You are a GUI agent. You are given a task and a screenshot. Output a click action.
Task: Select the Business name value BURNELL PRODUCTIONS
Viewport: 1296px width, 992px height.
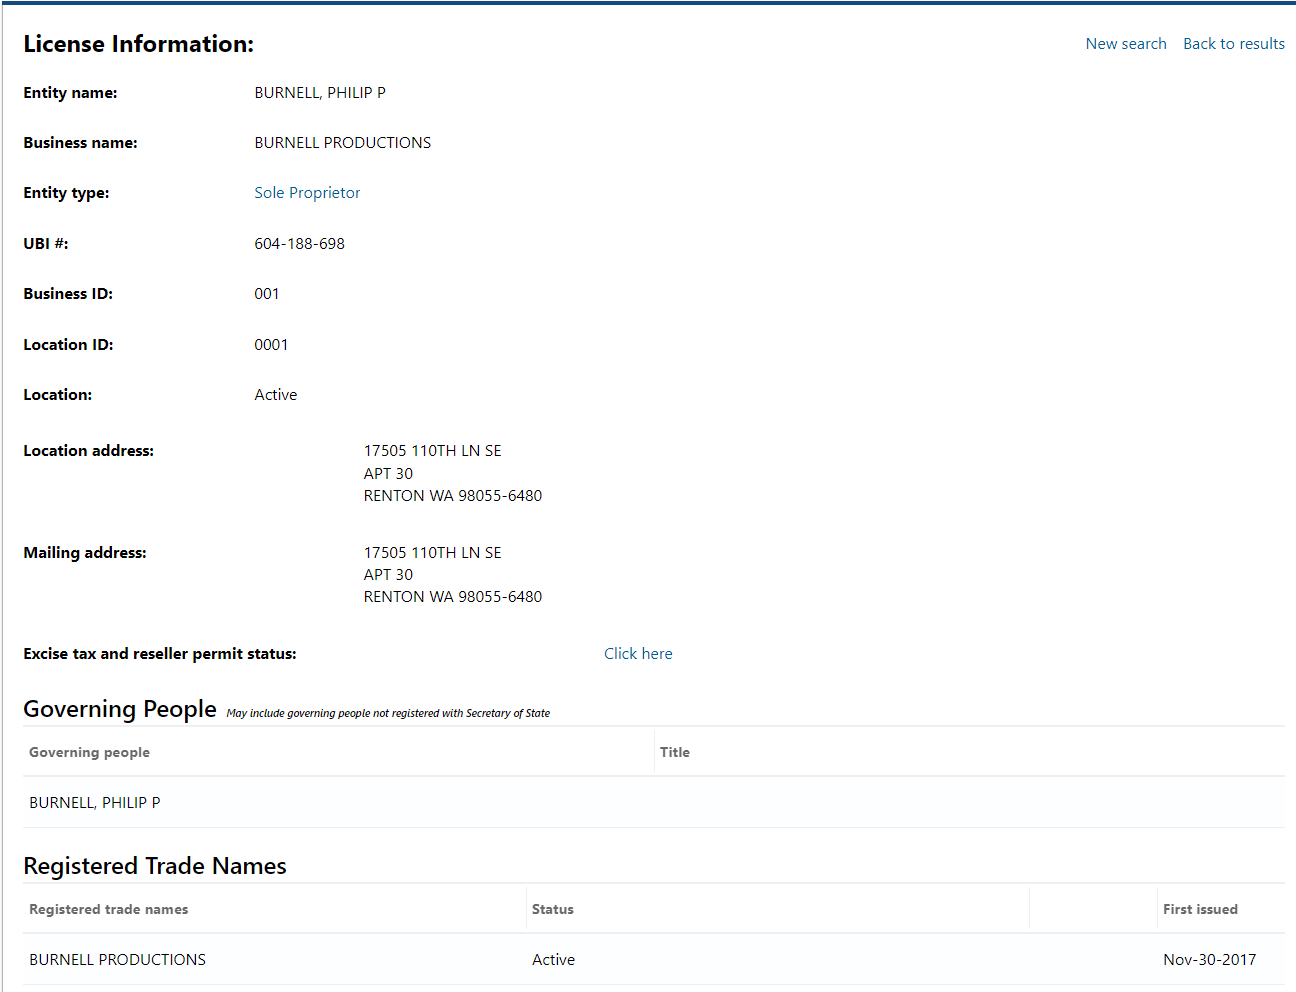pos(343,143)
